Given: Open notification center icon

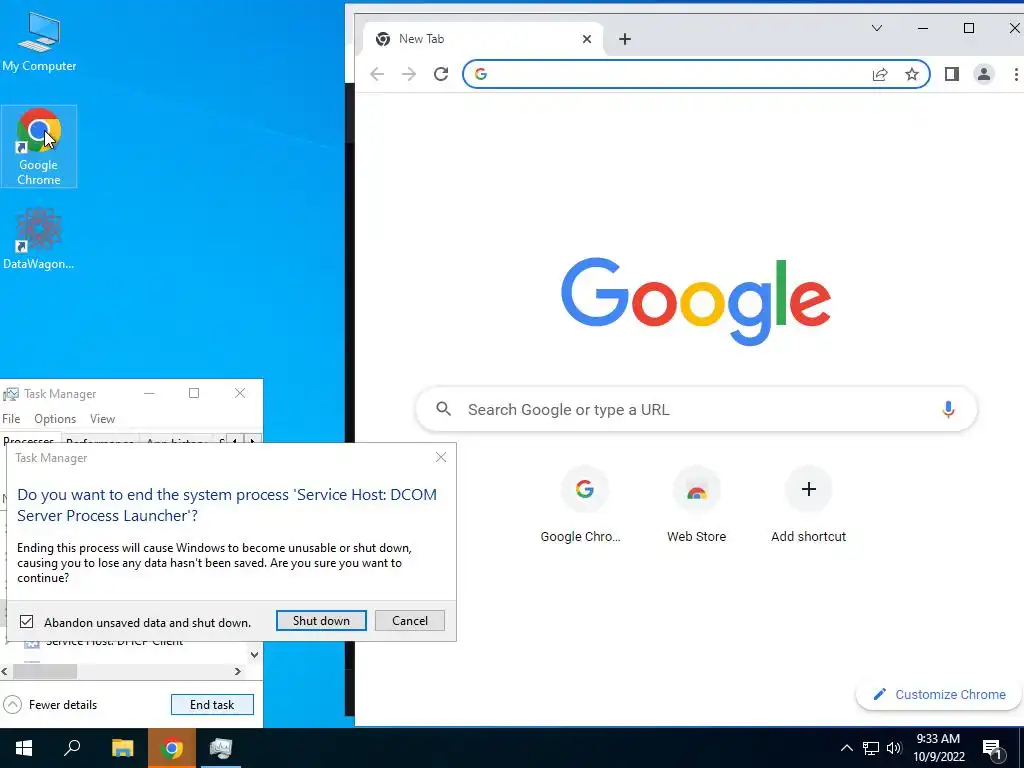Looking at the screenshot, I should (x=992, y=748).
